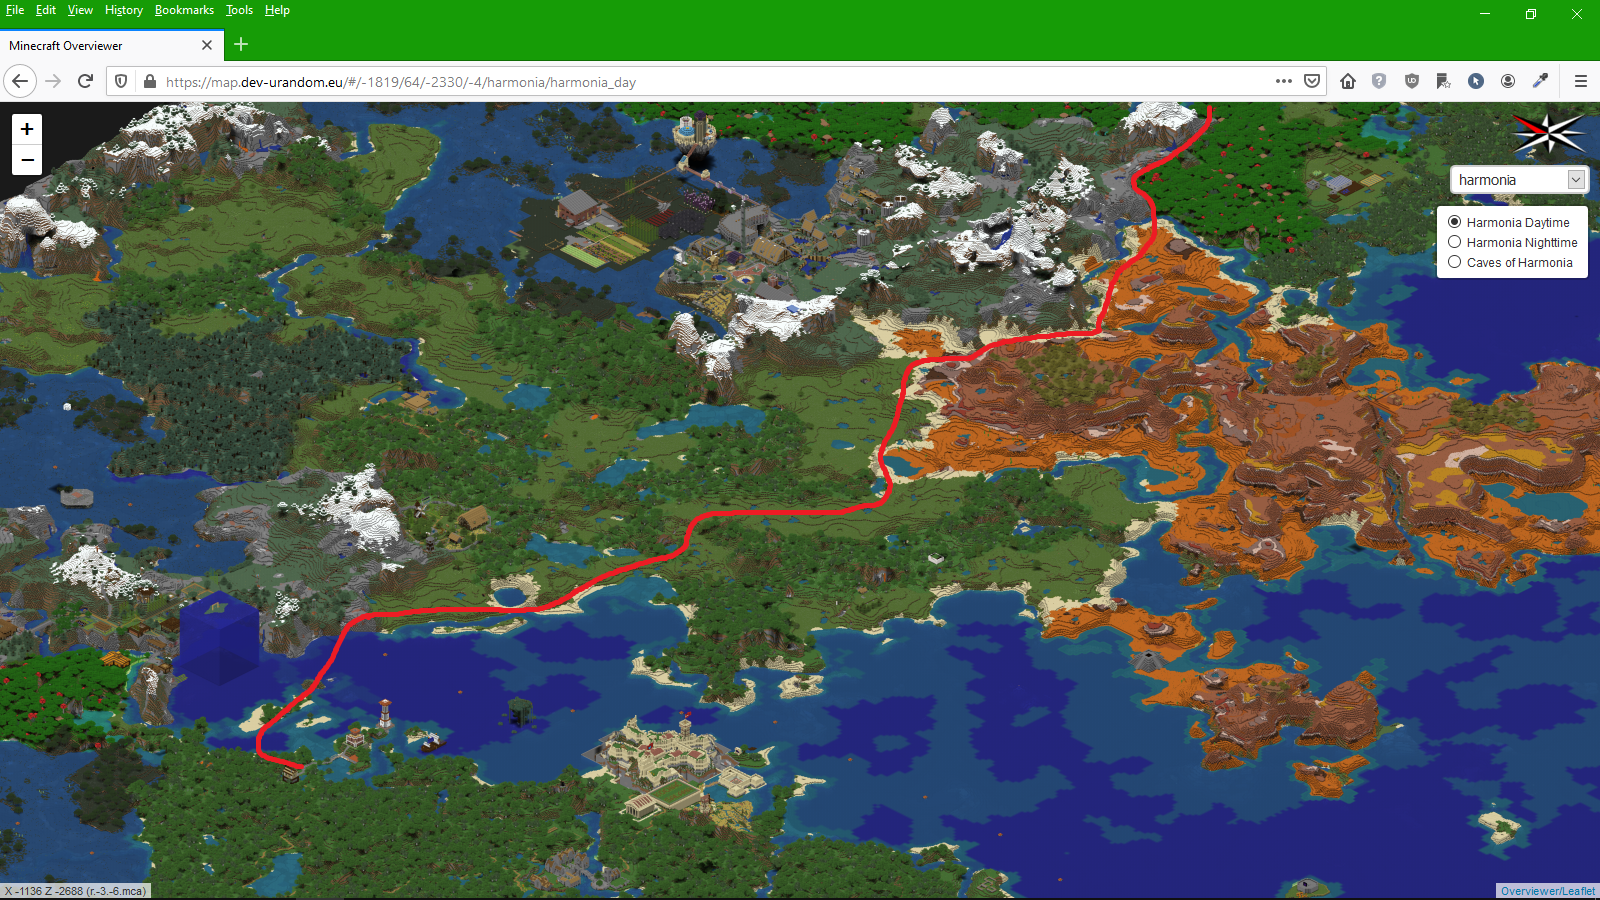Open Firefox hamburger application menu
1600x900 pixels.
pos(1580,81)
